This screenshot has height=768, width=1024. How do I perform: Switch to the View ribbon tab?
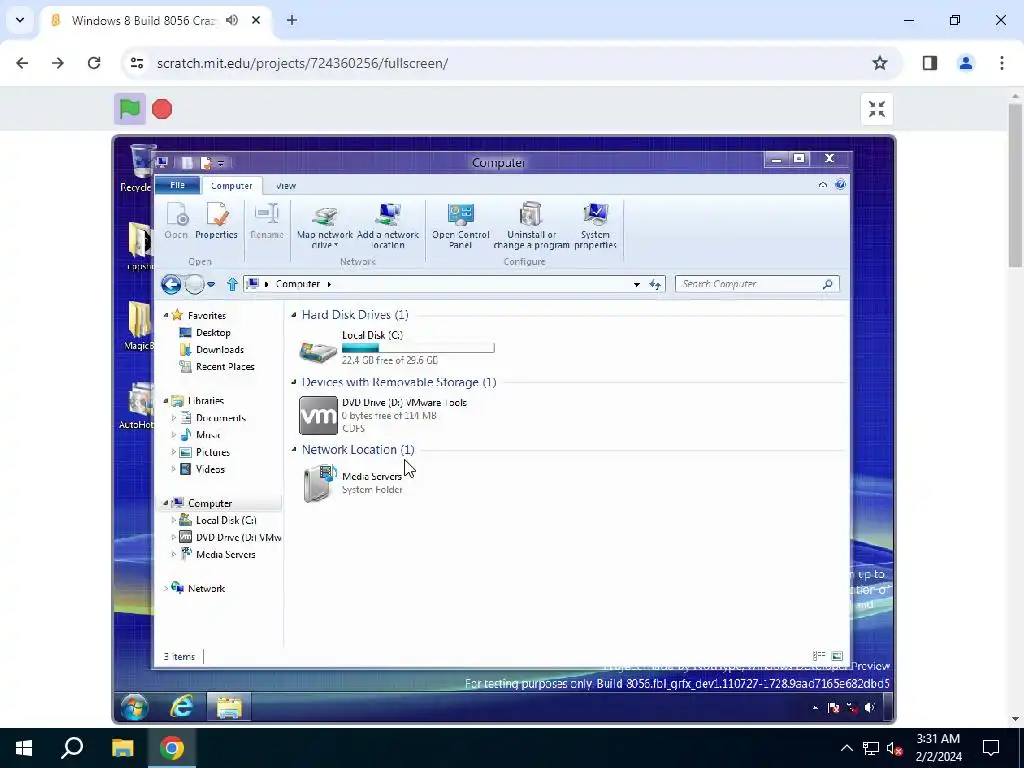coord(286,186)
